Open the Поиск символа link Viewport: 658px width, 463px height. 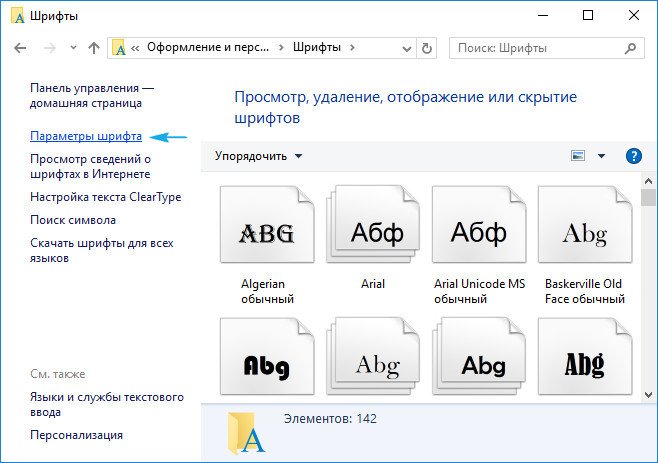(73, 220)
